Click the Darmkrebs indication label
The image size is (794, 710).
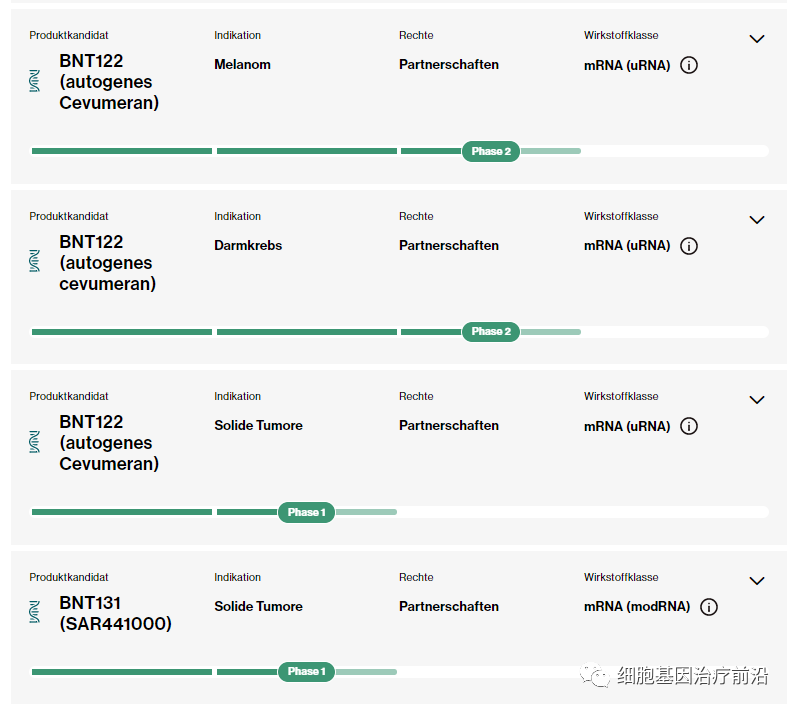click(x=248, y=246)
